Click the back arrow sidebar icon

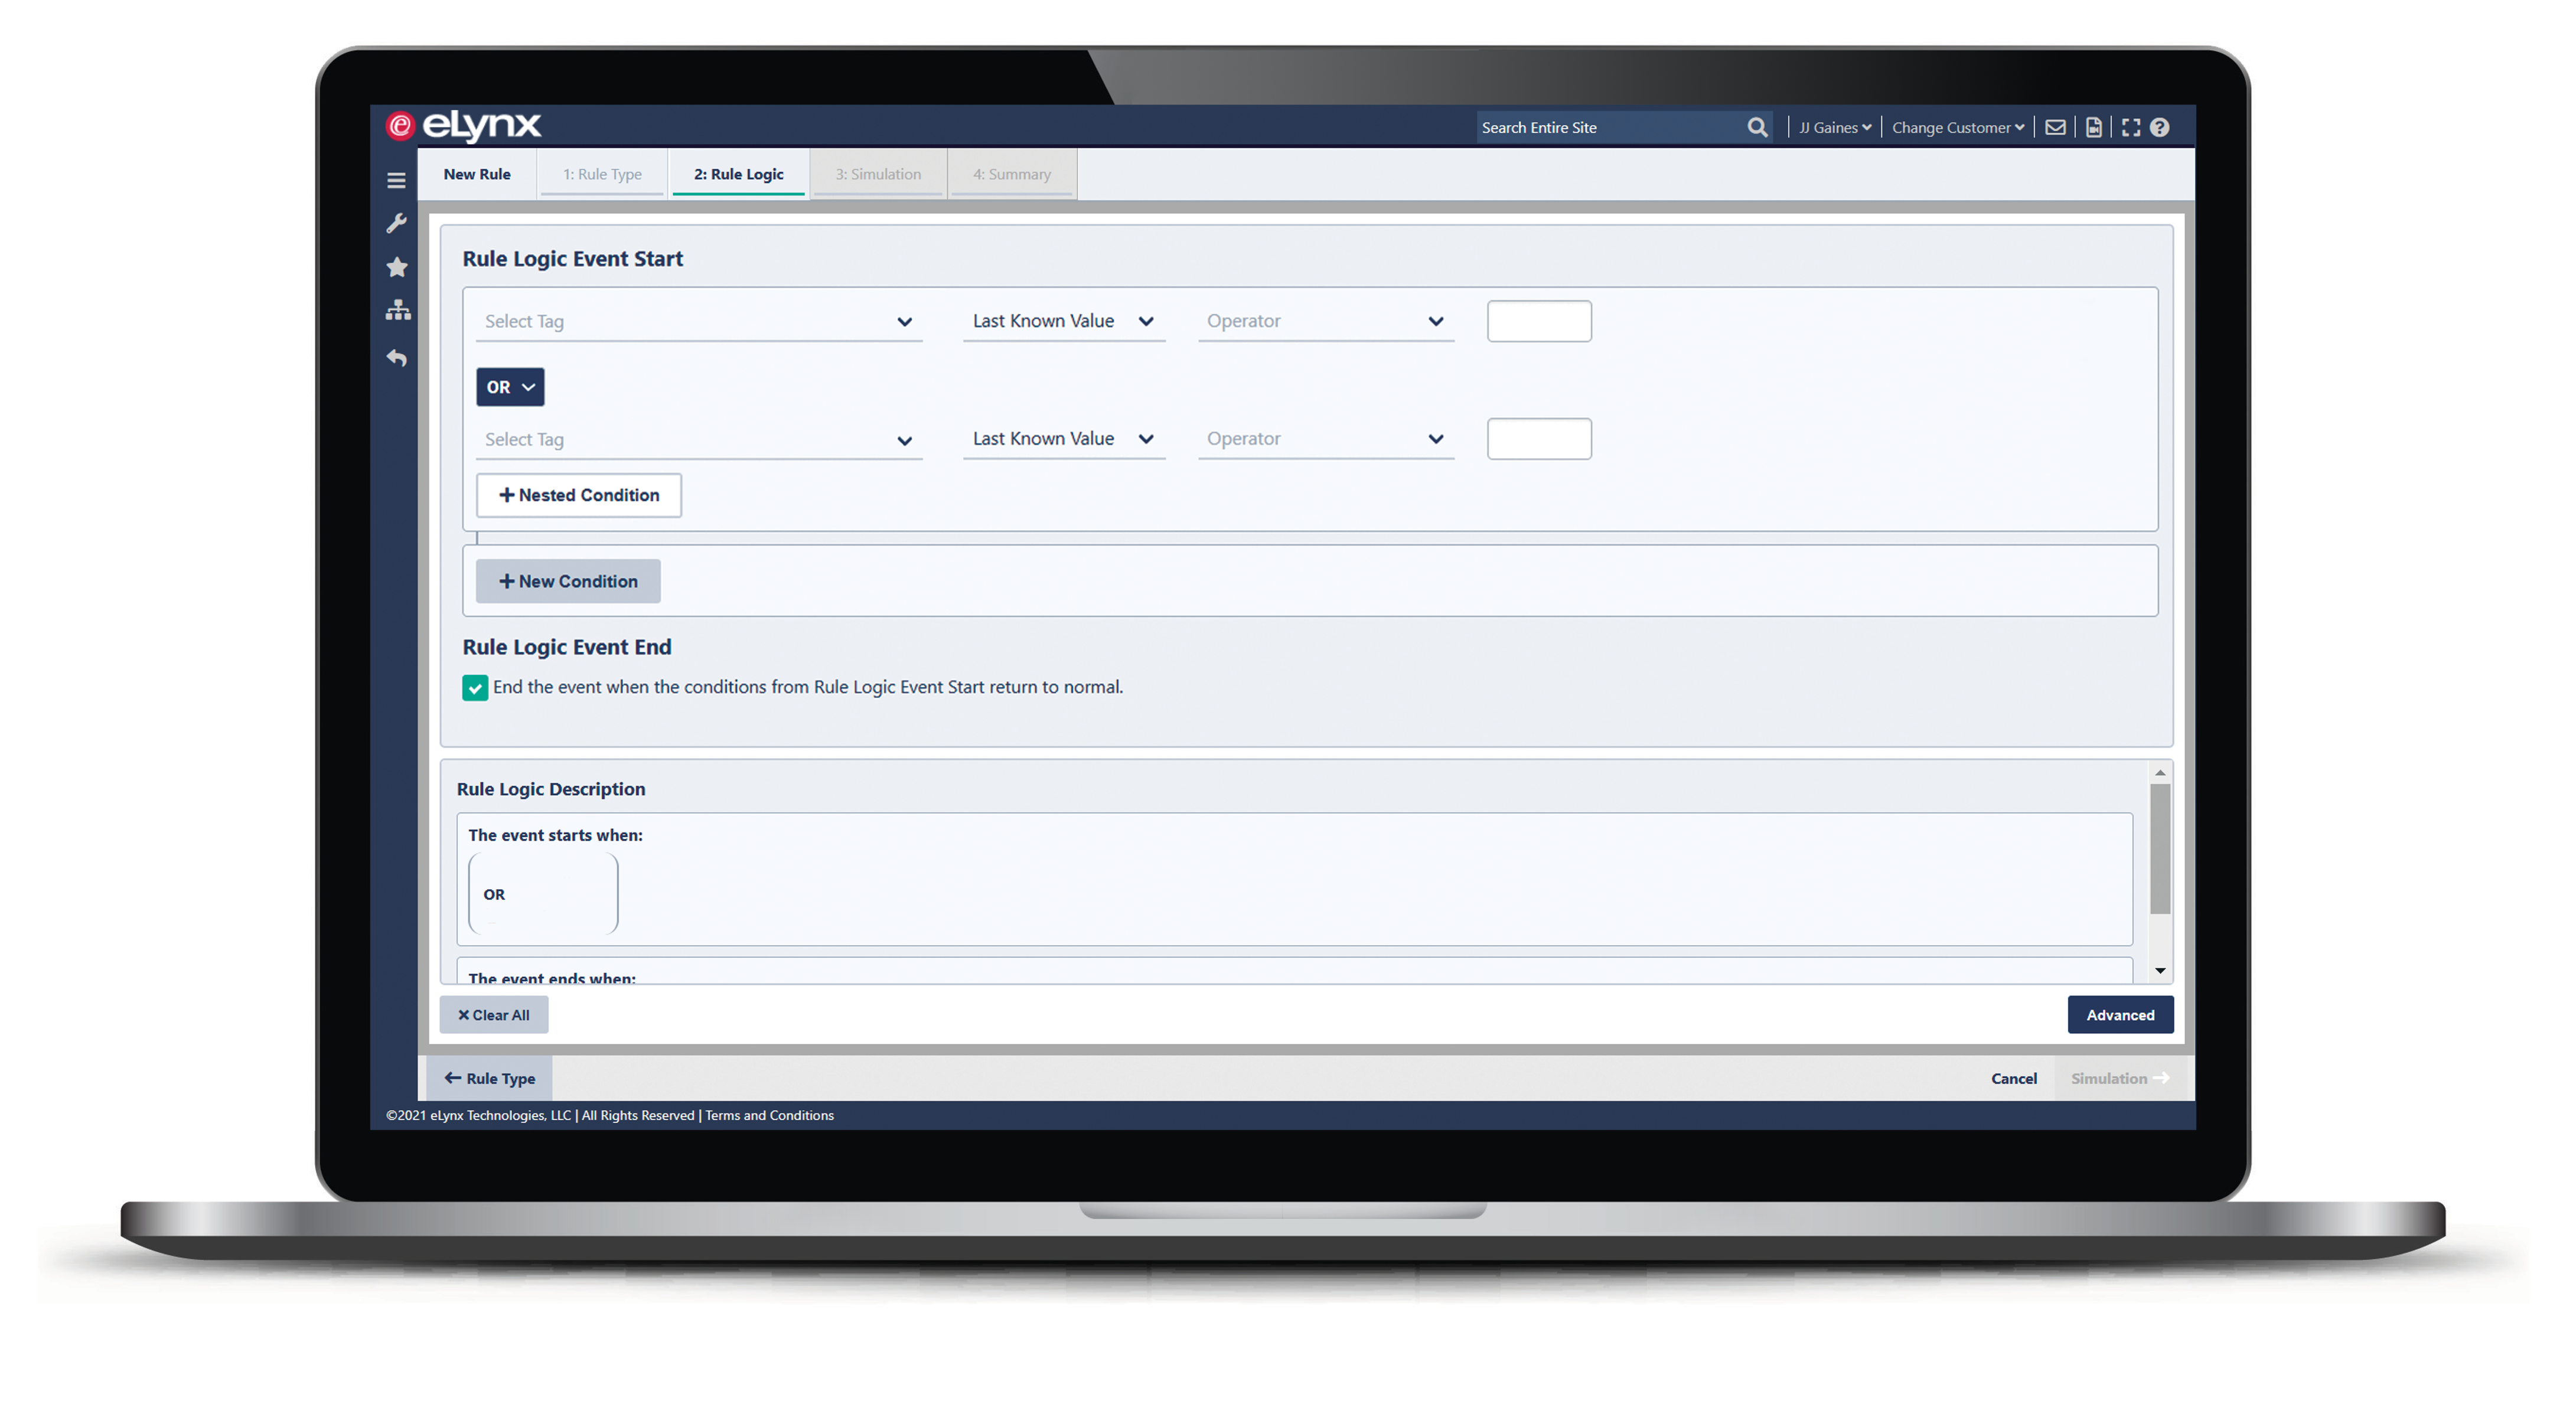(397, 357)
